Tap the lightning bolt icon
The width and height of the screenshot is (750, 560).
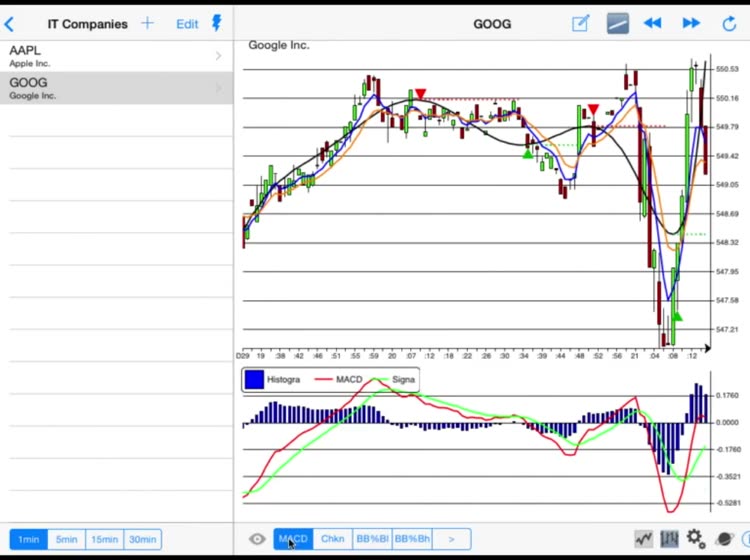[x=217, y=22]
